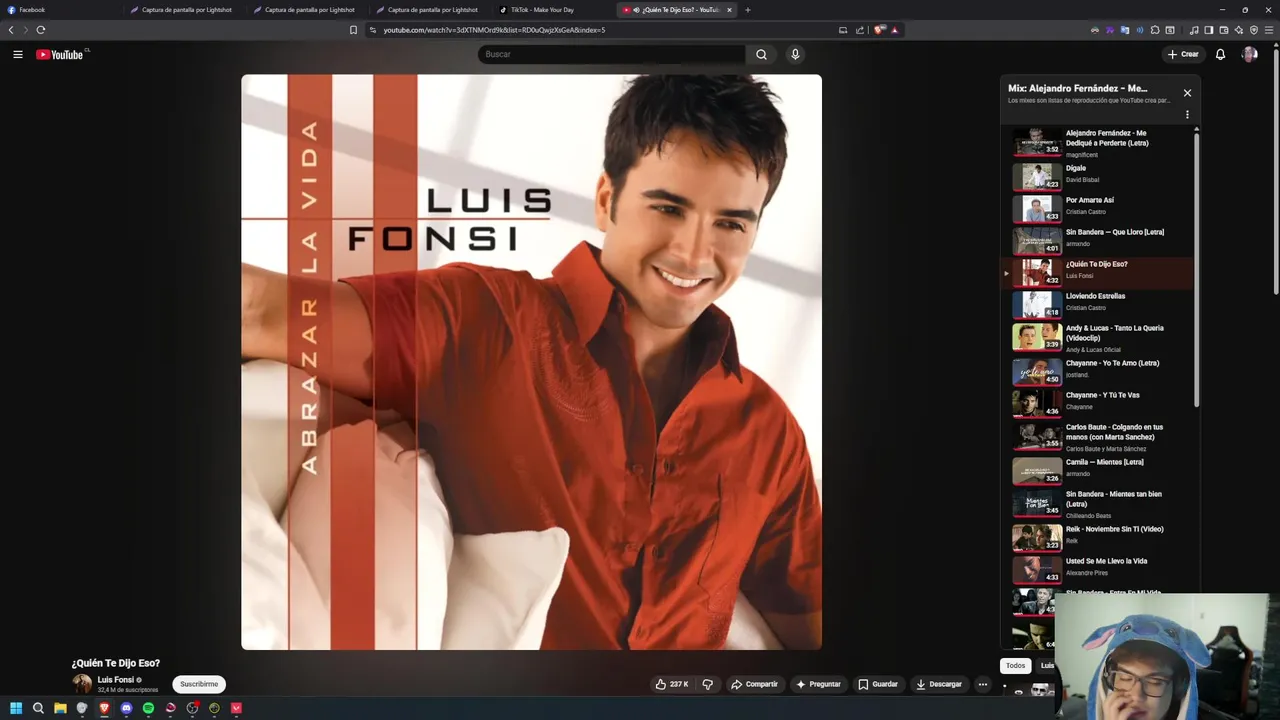
Task: Open the browser main menu
Action: (x=1269, y=30)
